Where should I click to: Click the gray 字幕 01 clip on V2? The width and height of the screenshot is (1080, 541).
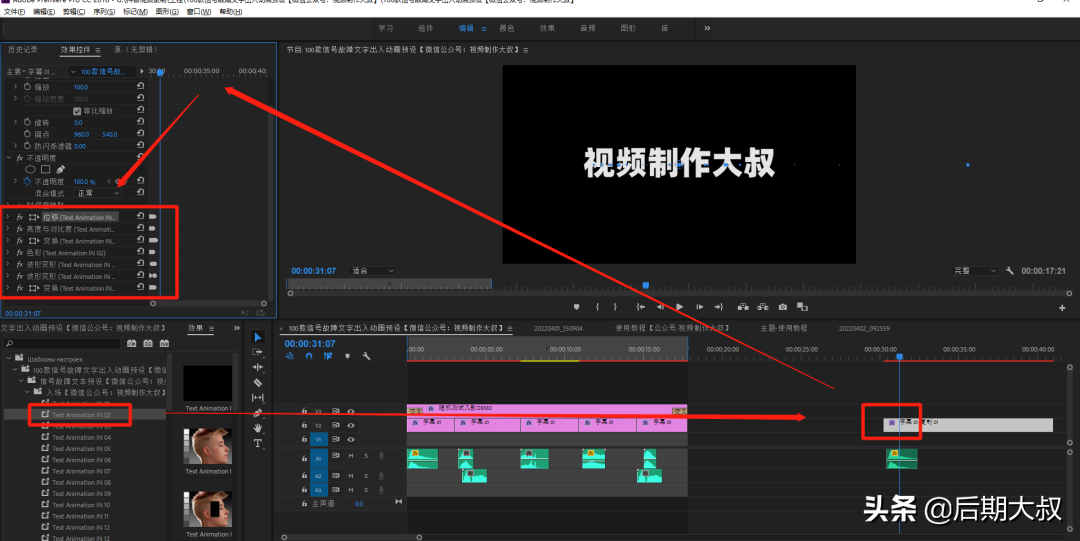coord(968,425)
